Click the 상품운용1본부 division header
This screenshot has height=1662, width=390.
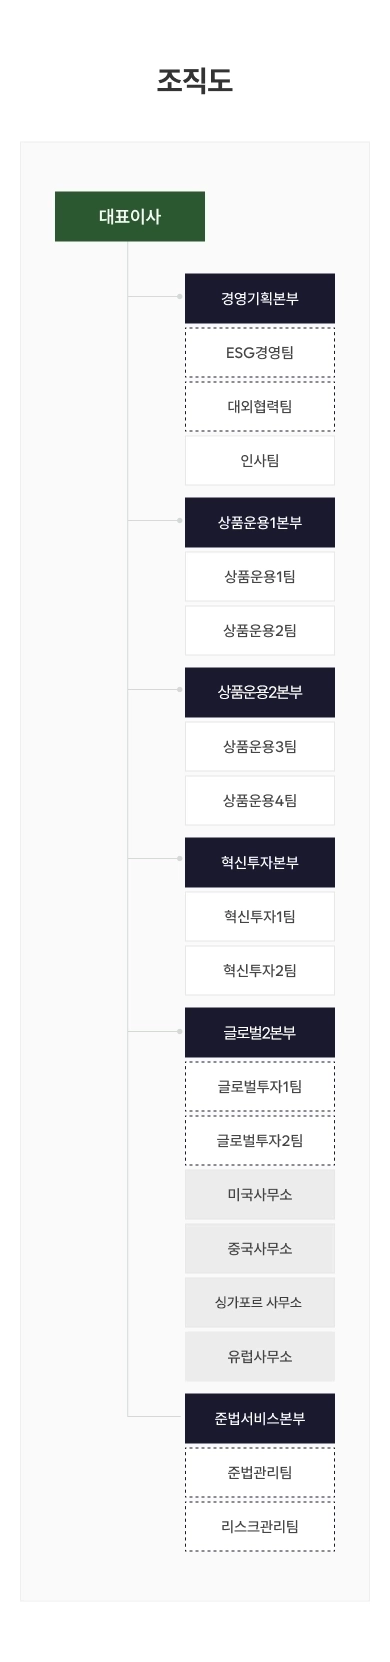(x=260, y=522)
